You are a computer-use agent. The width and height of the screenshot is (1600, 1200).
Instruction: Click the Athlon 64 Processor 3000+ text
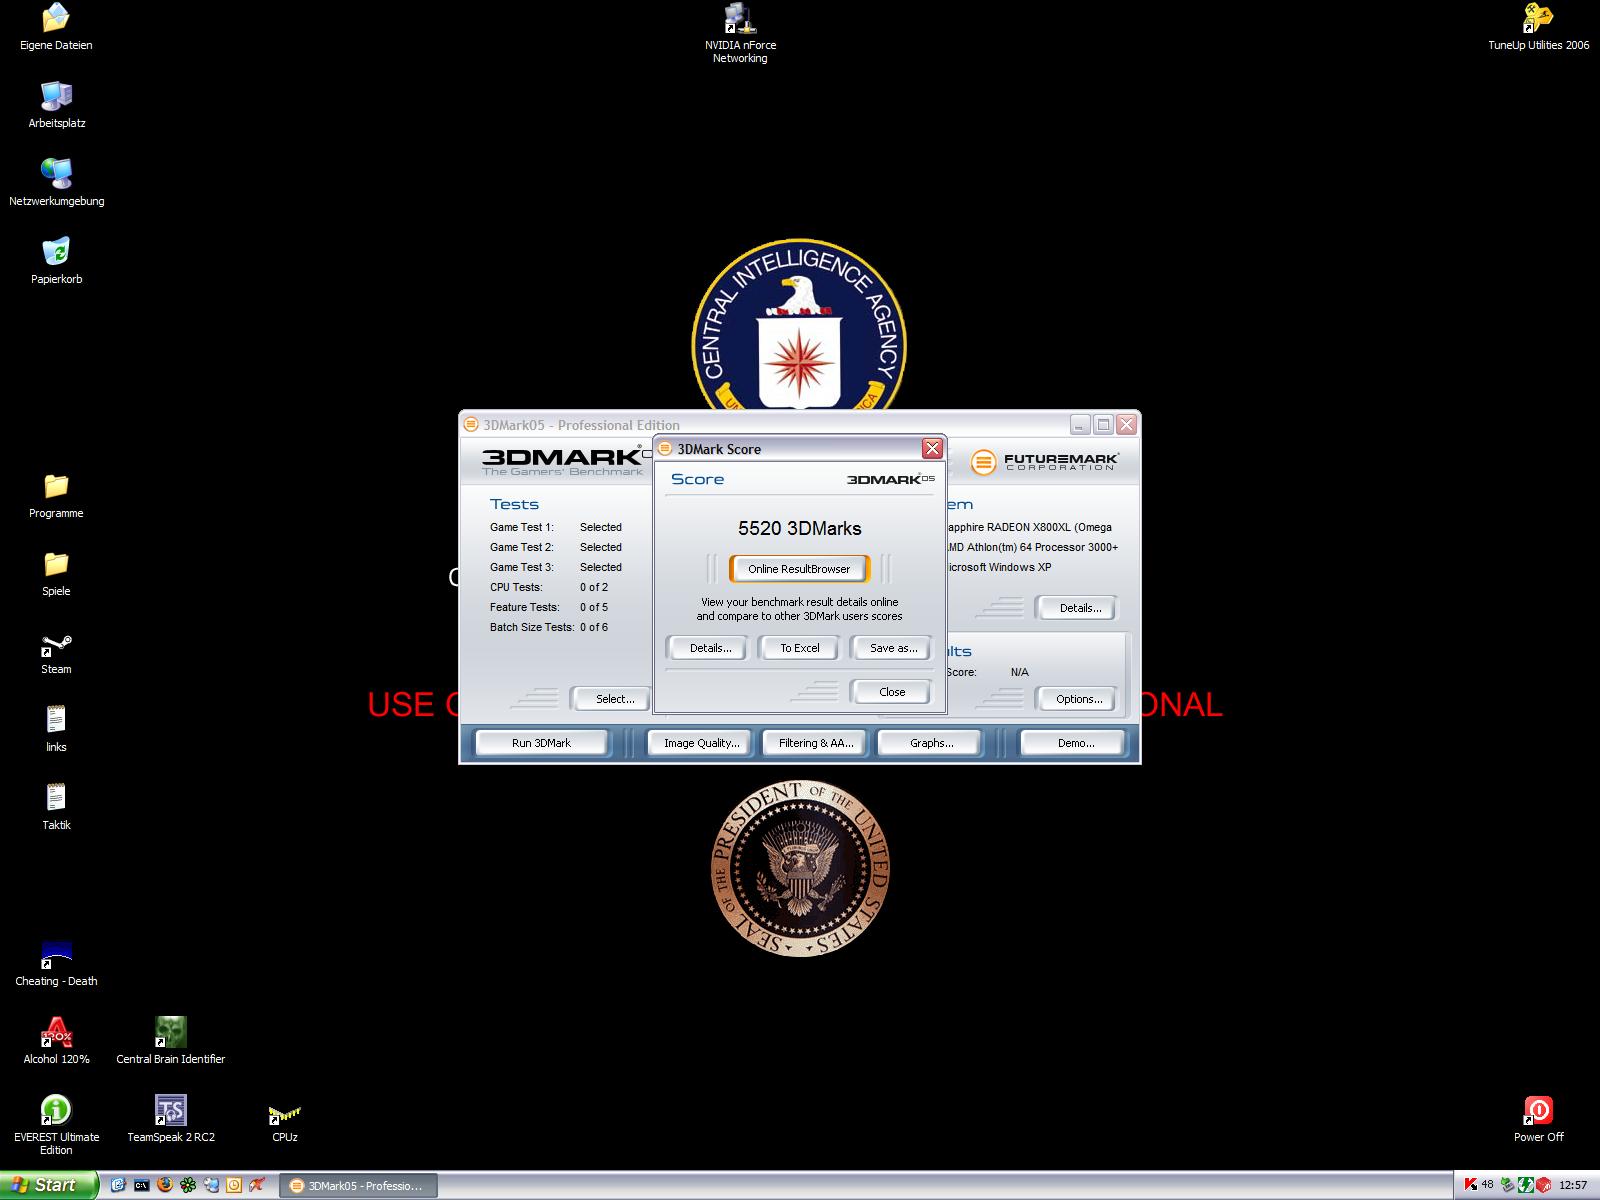[x=1032, y=547]
